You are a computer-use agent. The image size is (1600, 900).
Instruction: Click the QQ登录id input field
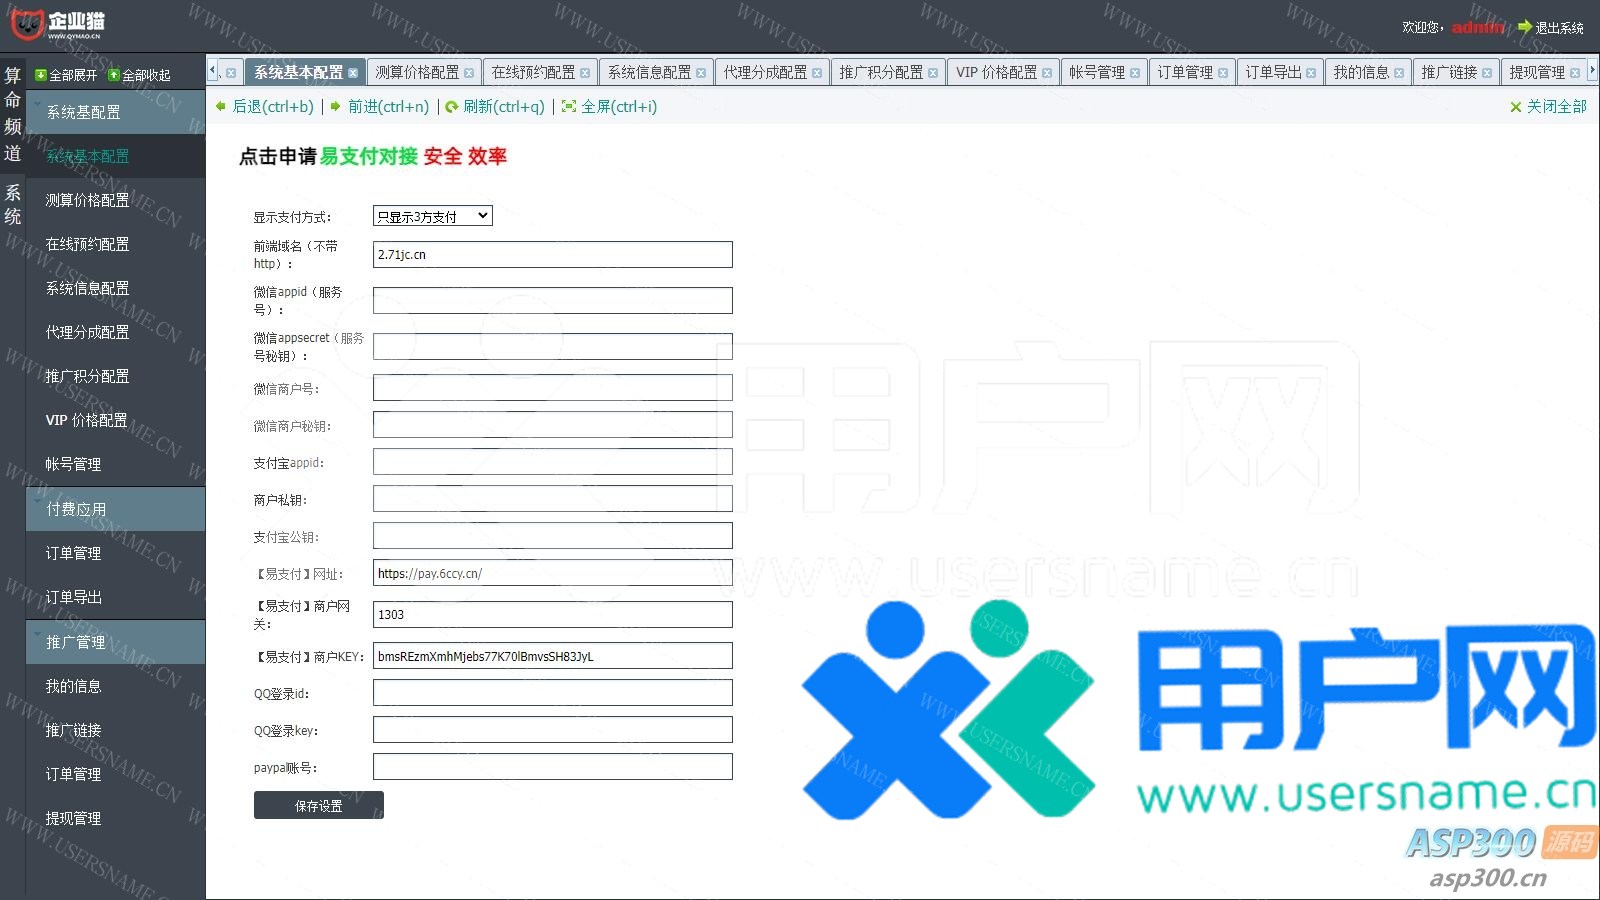tap(553, 693)
